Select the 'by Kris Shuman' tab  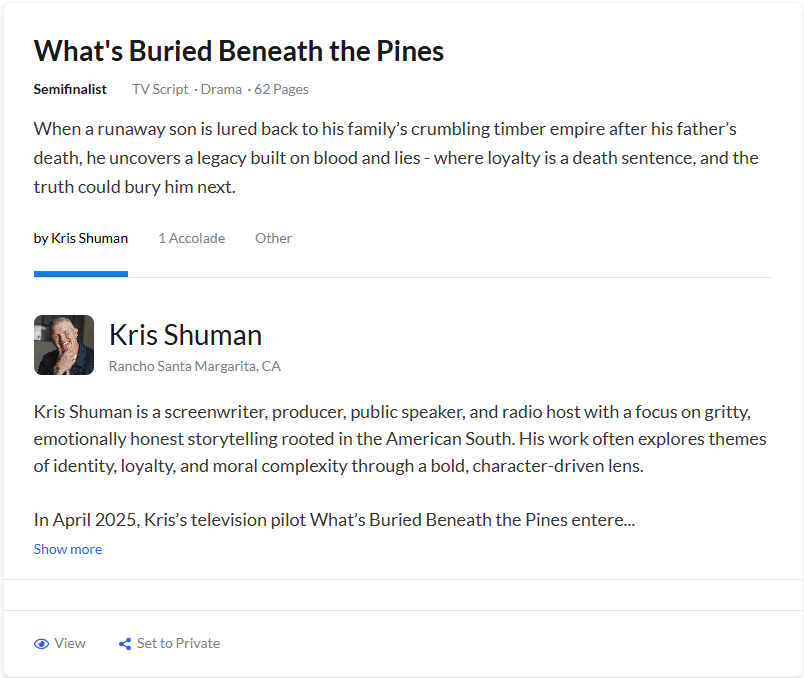81,238
